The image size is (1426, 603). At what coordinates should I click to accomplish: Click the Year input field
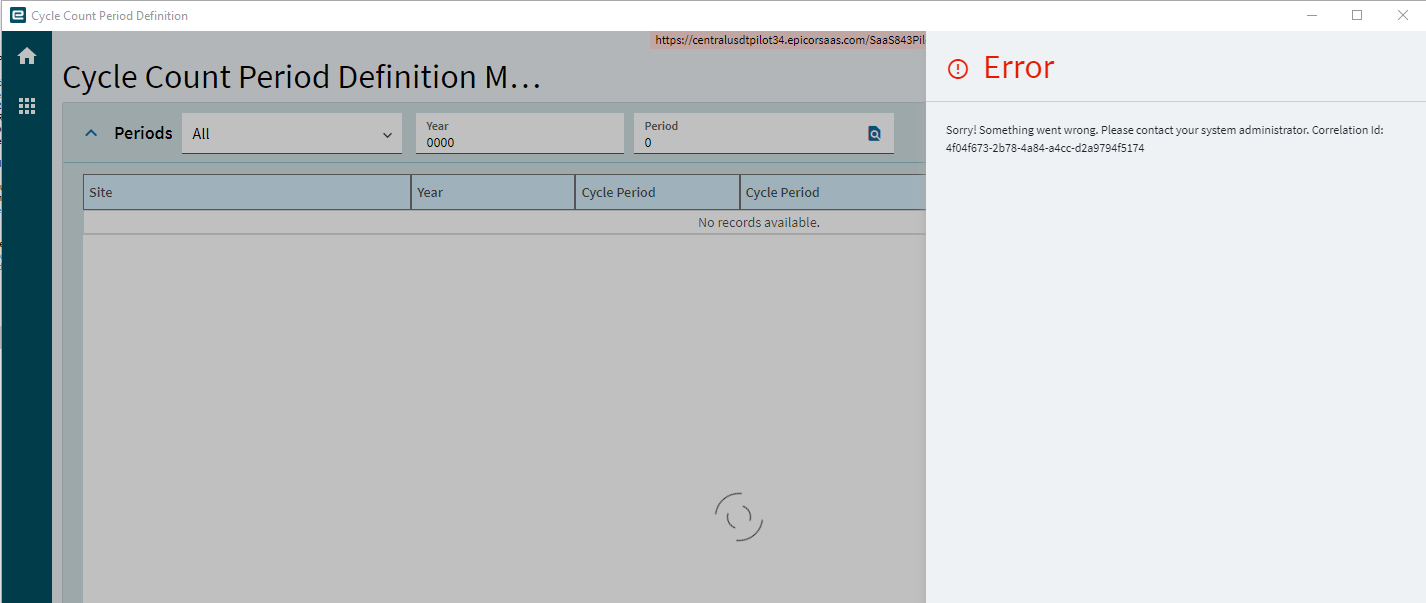coord(520,134)
